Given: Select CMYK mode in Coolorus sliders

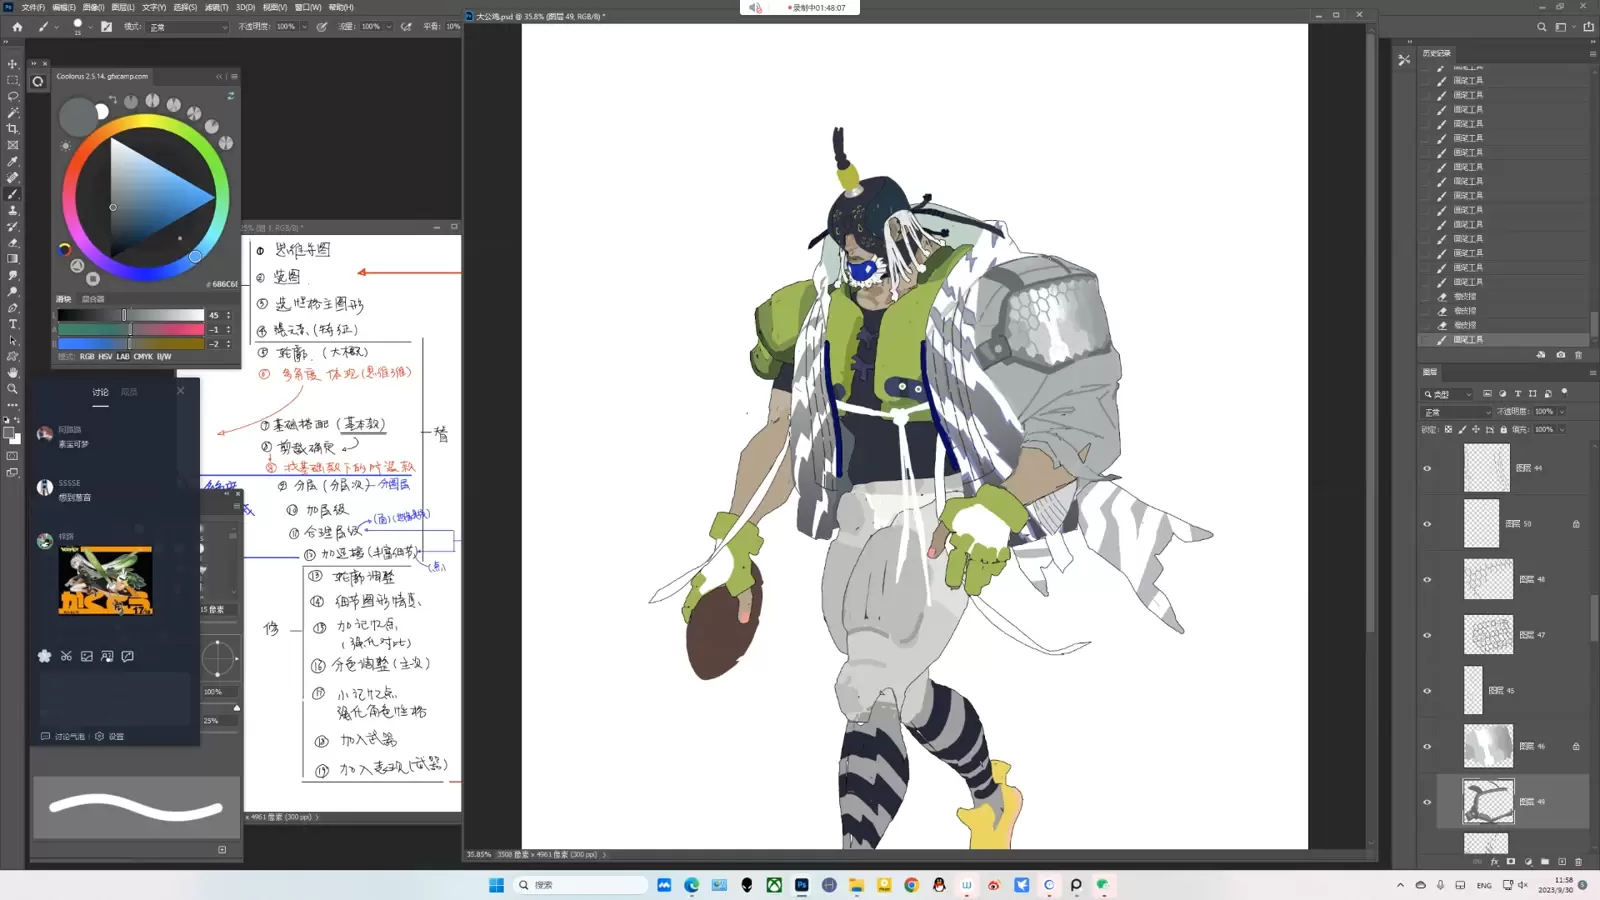Looking at the screenshot, I should click(x=143, y=357).
